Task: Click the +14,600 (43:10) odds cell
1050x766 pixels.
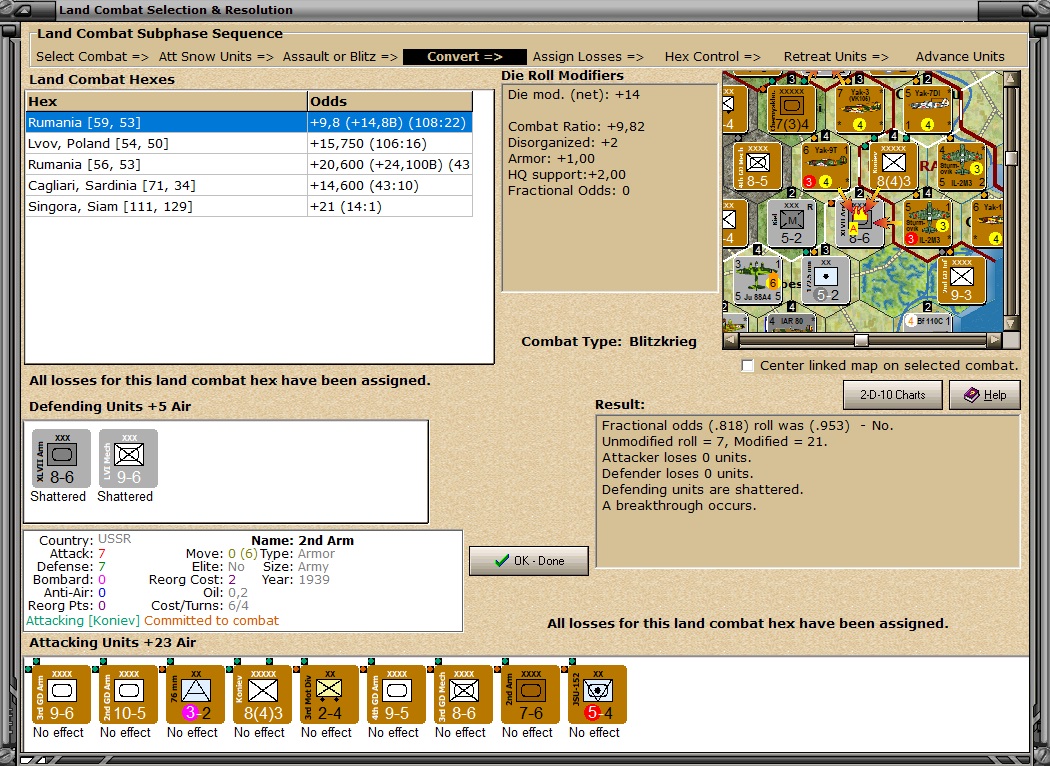Action: pyautogui.click(x=390, y=185)
